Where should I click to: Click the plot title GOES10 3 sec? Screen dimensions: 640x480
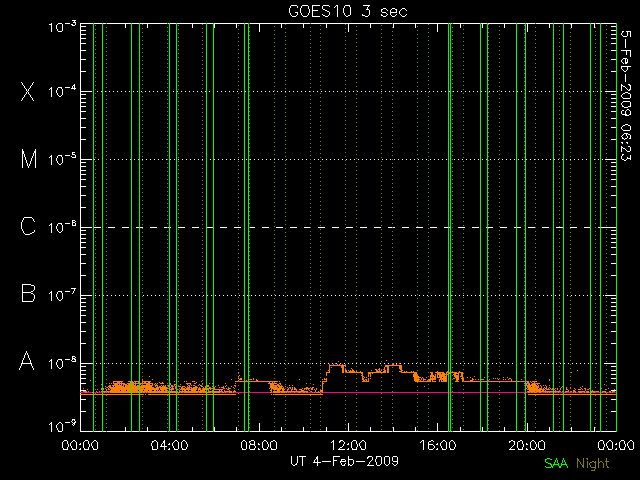click(348, 11)
